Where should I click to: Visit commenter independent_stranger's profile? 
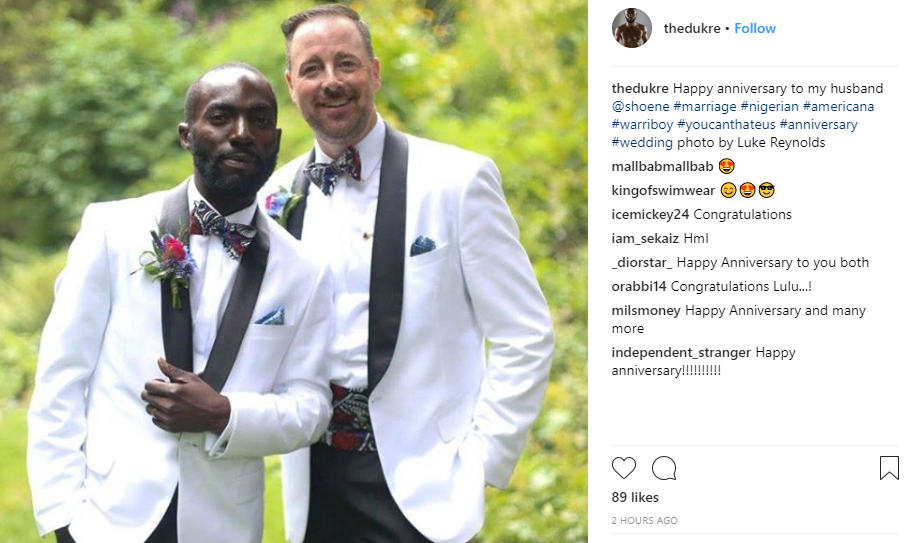[681, 353]
